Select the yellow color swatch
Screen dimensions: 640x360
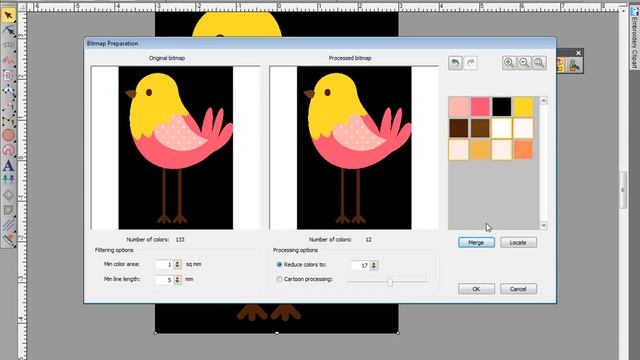pos(523,107)
